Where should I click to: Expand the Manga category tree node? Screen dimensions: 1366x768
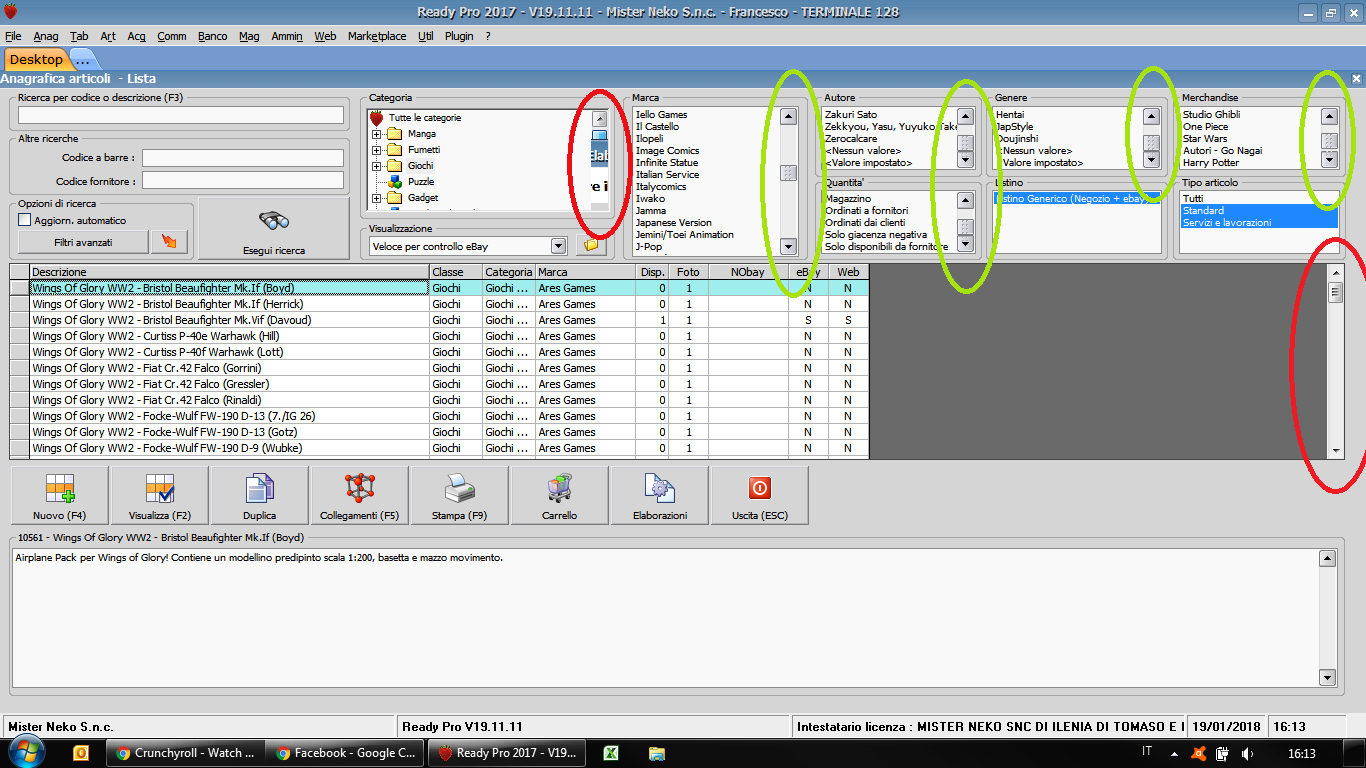(376, 134)
